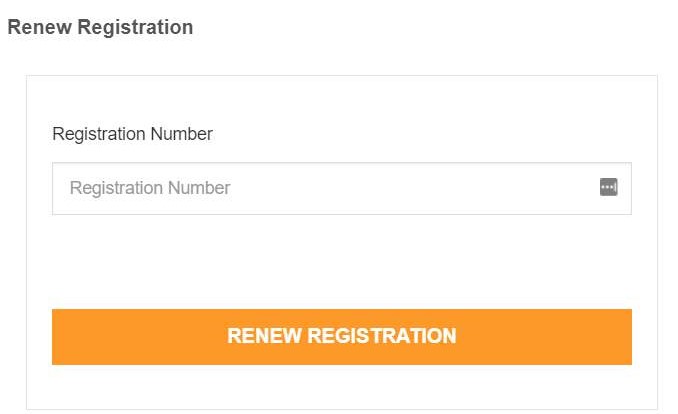678x414 pixels.
Task: Tap the Renew Registration title text
Action: coord(100,27)
